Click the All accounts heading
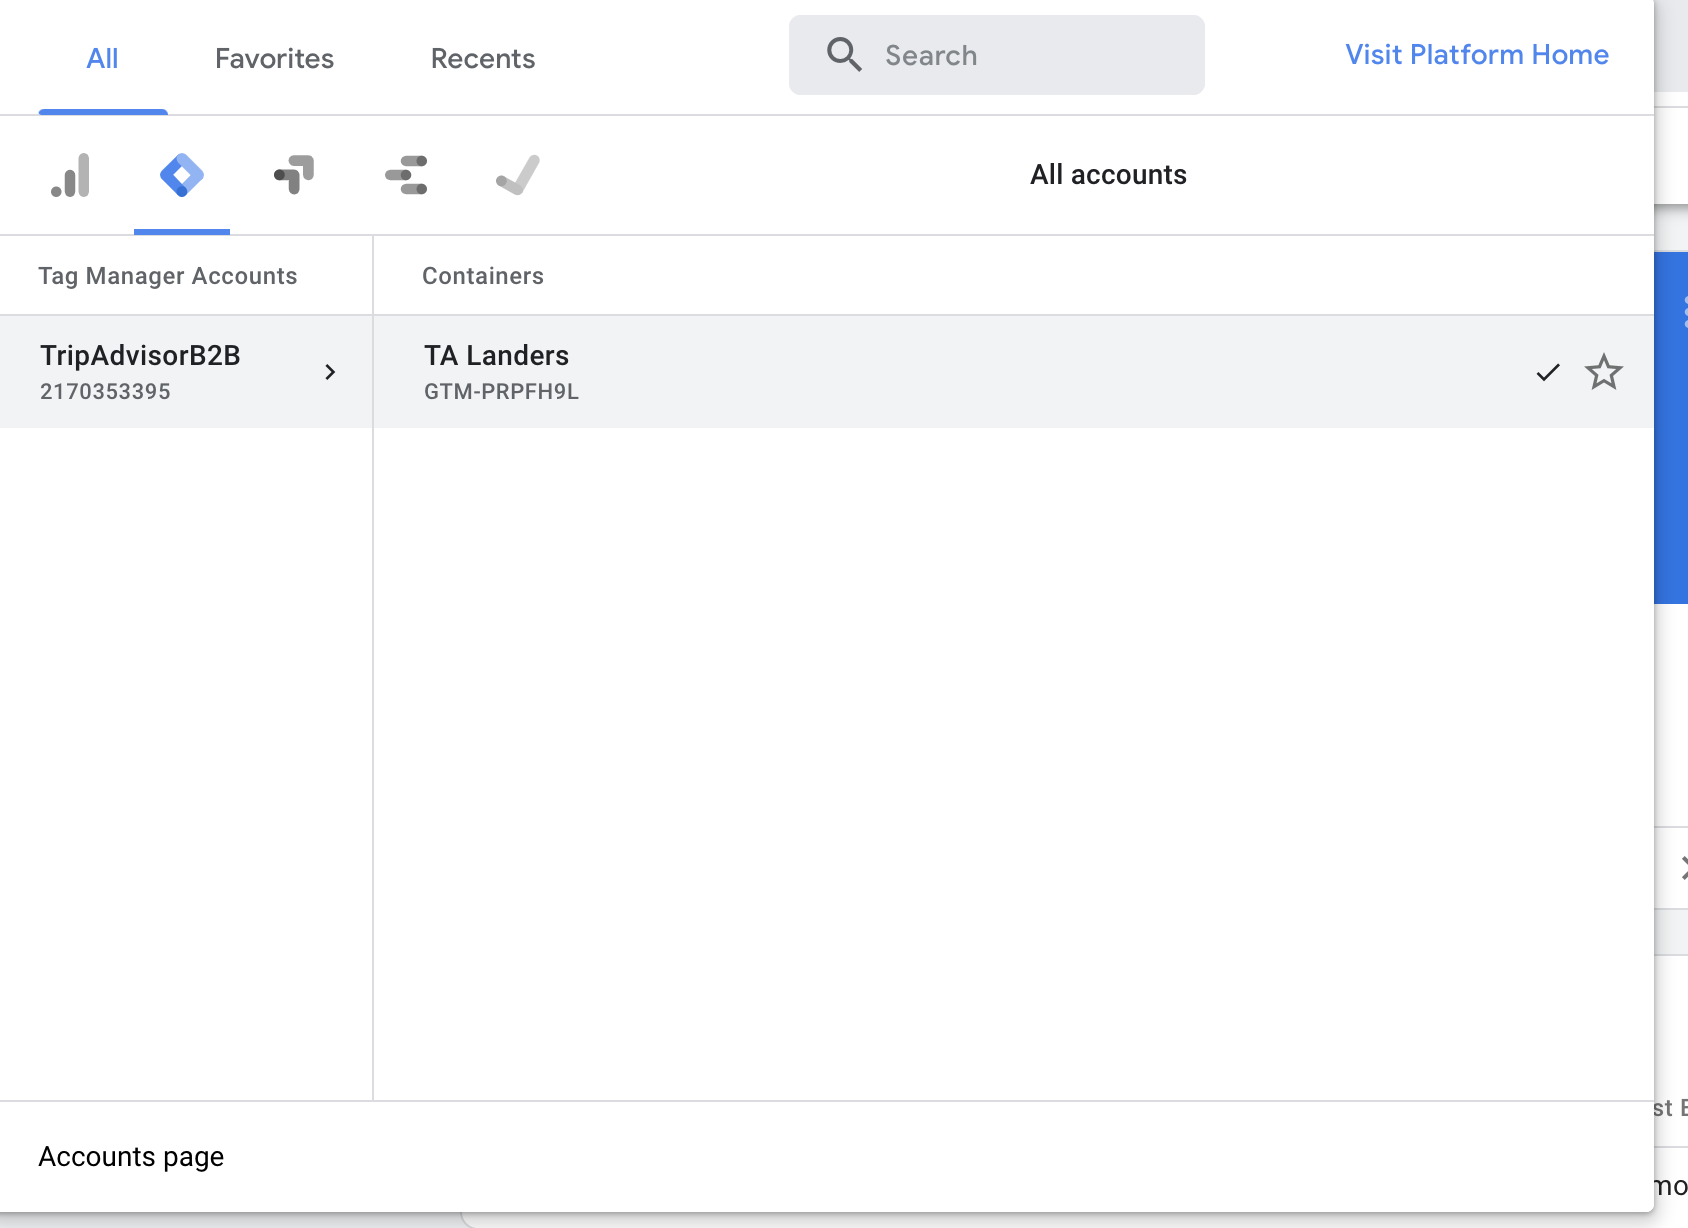 [1108, 175]
